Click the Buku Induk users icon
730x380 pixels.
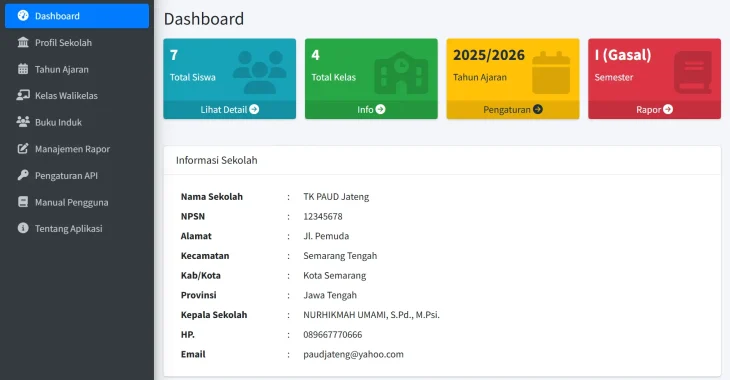pos(23,122)
